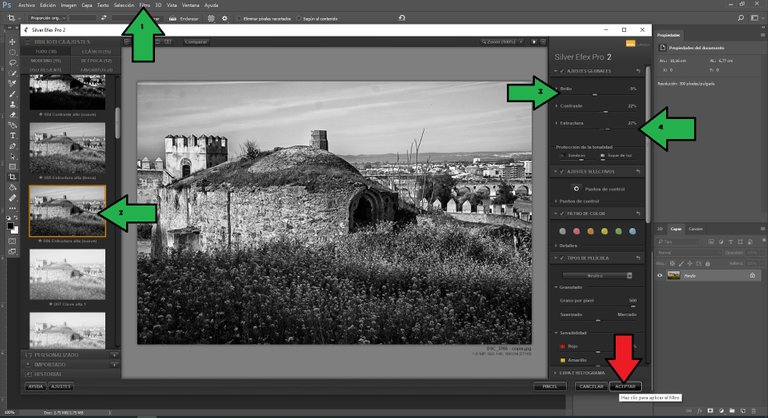Open the film type preset dropdown
This screenshot has width=768, height=418.
point(598,275)
